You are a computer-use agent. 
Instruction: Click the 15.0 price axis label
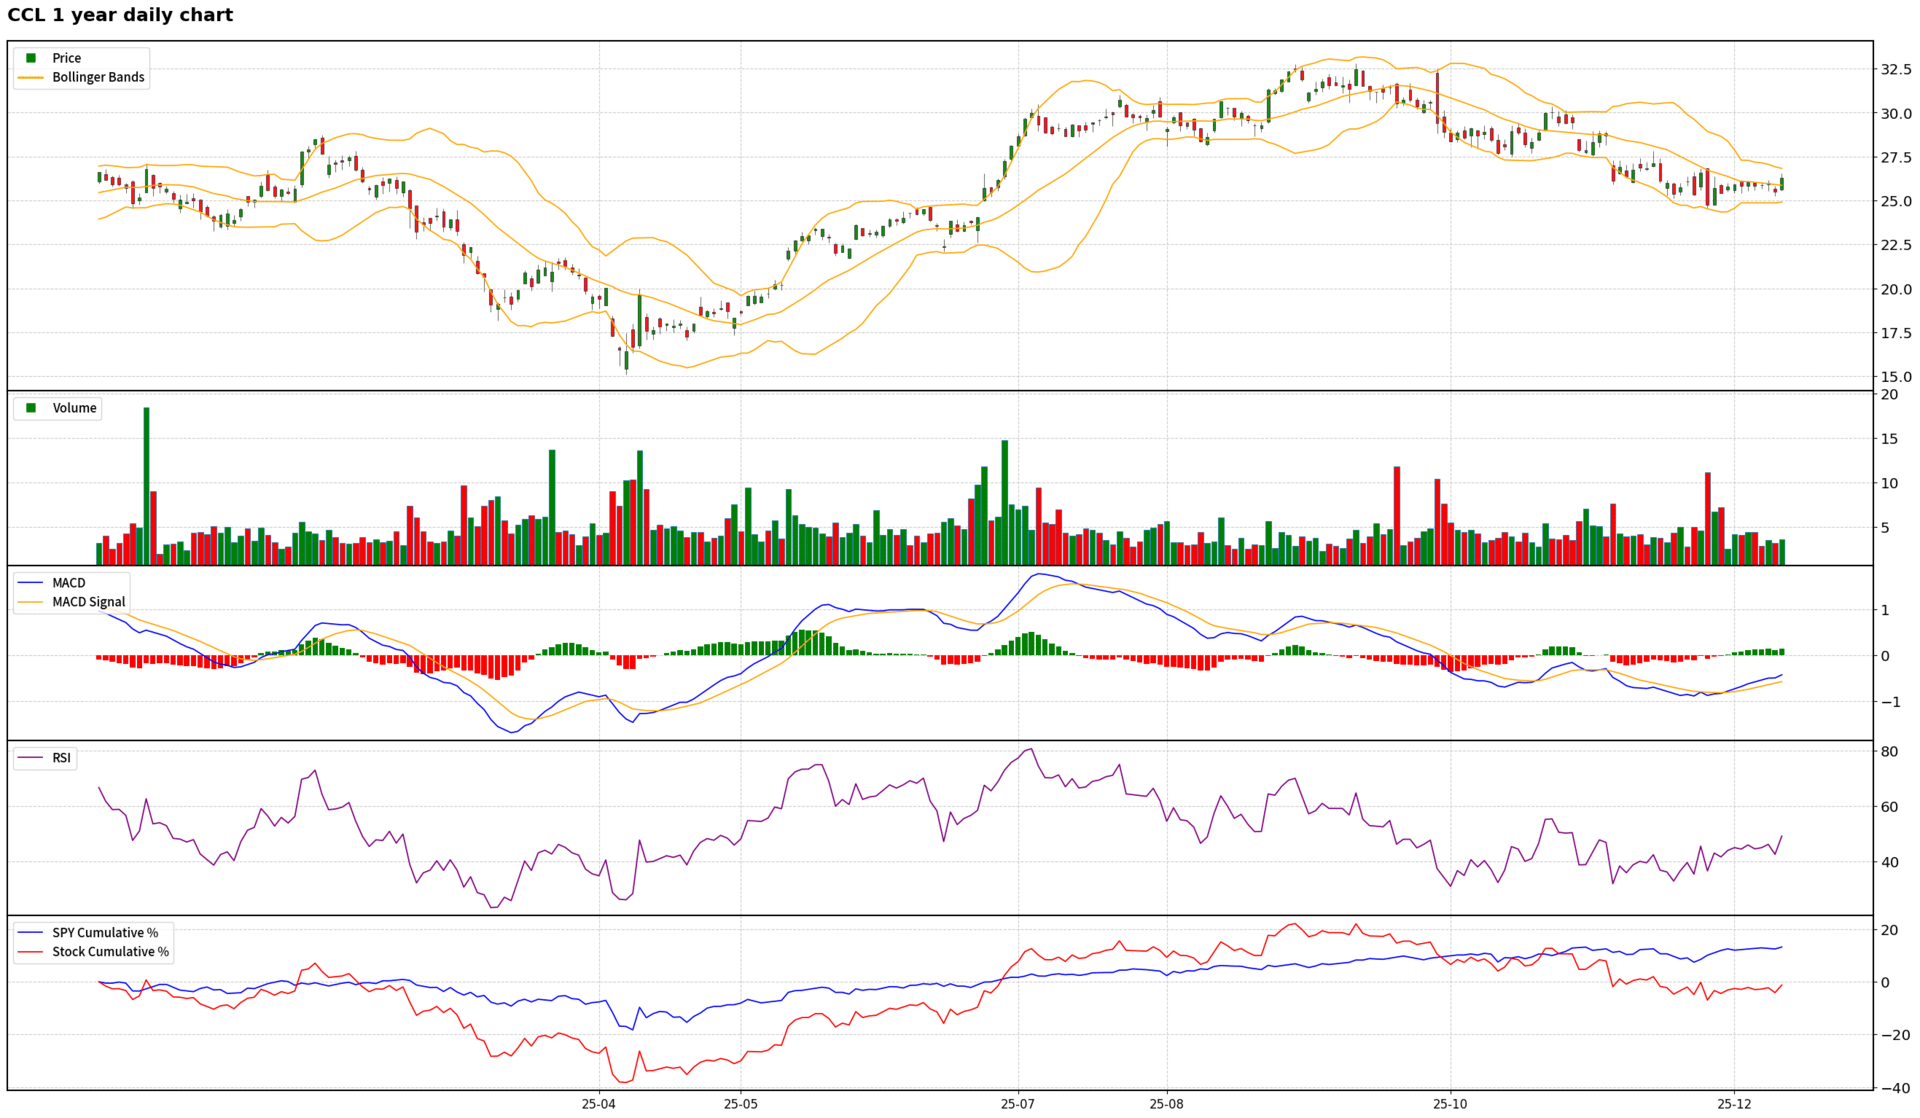(x=1896, y=378)
